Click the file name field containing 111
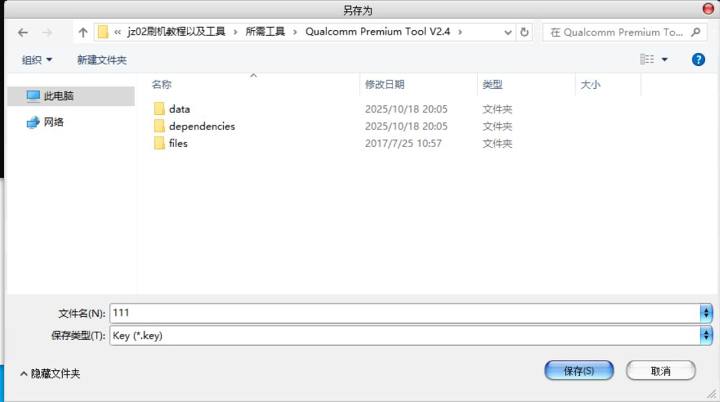The height and width of the screenshot is (402, 720). click(x=405, y=313)
